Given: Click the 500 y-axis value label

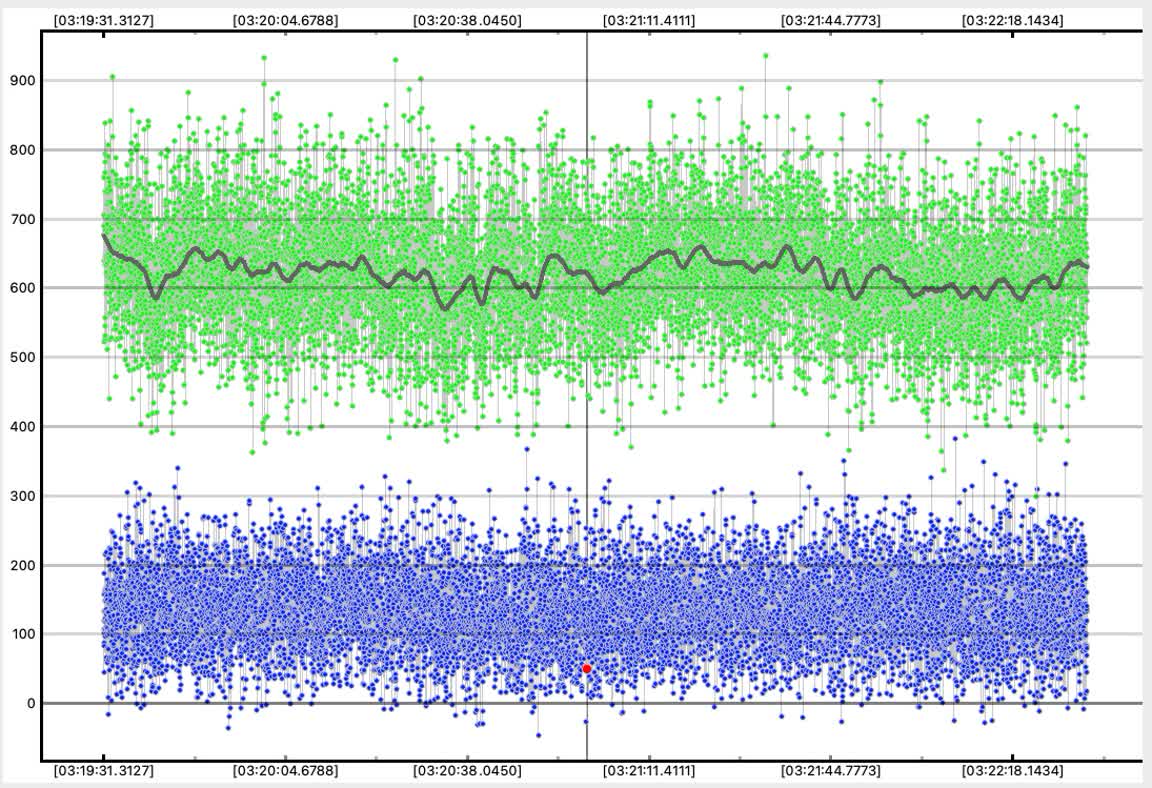Looking at the screenshot, I should [20, 357].
